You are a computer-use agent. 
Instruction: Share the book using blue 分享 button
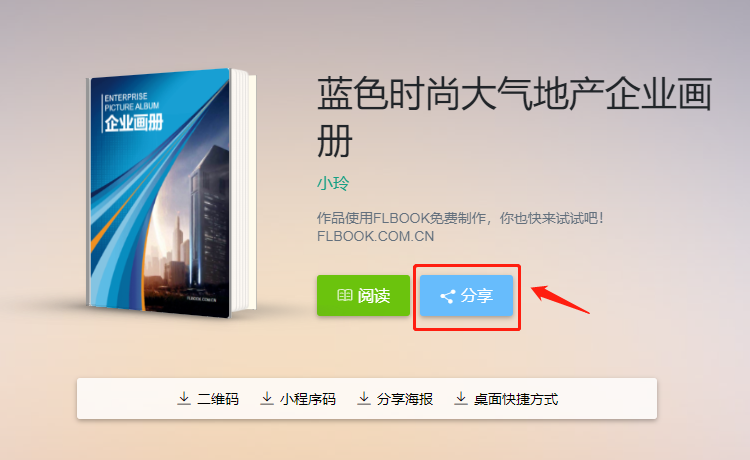466,296
